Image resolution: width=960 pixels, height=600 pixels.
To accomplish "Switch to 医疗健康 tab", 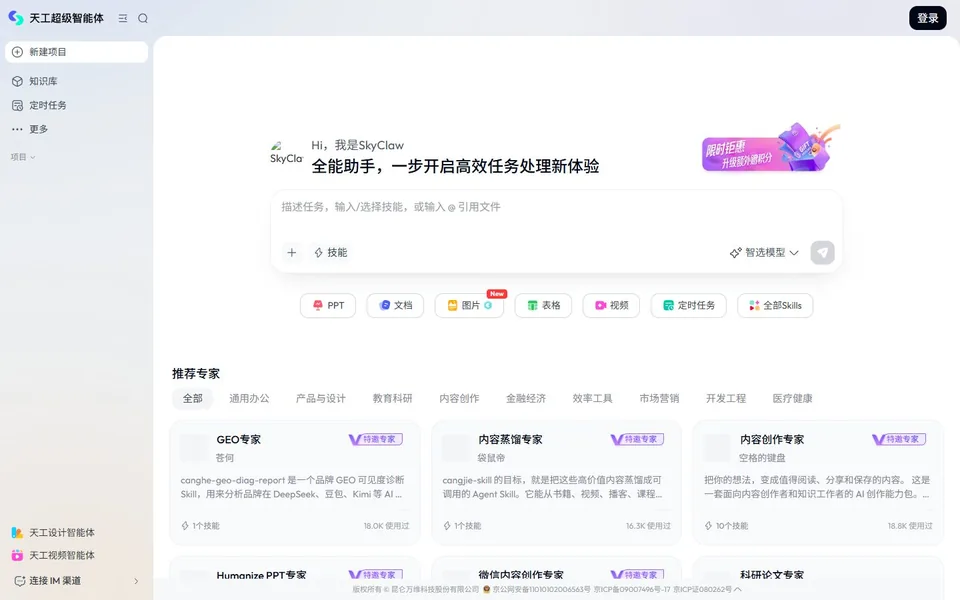I will click(793, 399).
